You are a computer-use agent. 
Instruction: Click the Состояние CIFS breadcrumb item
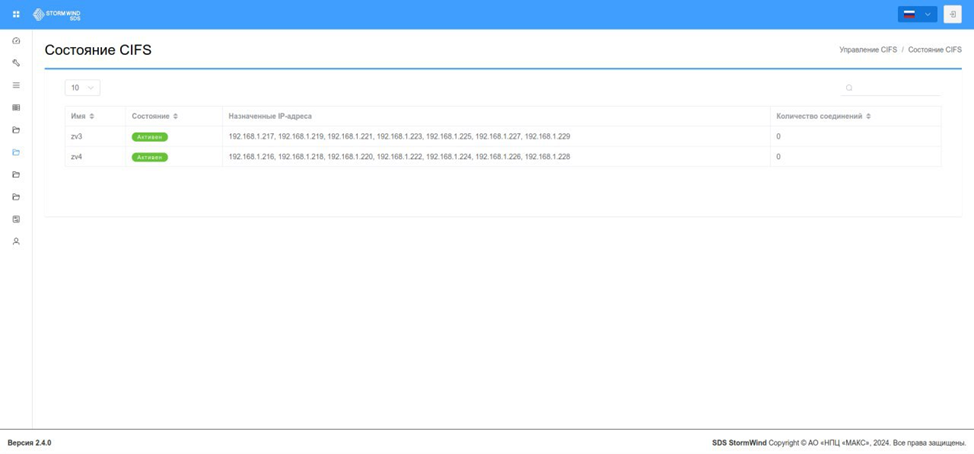(x=935, y=50)
